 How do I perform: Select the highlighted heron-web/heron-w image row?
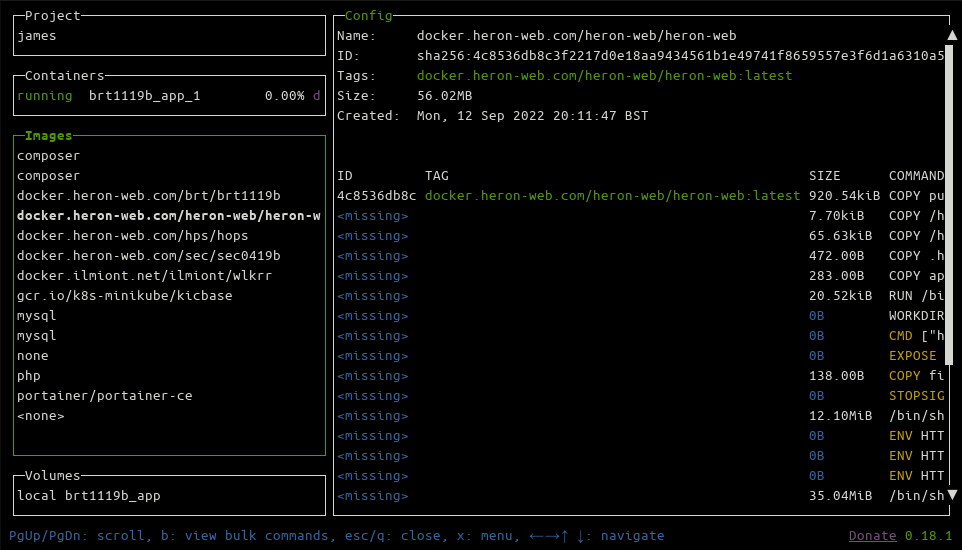click(x=169, y=215)
